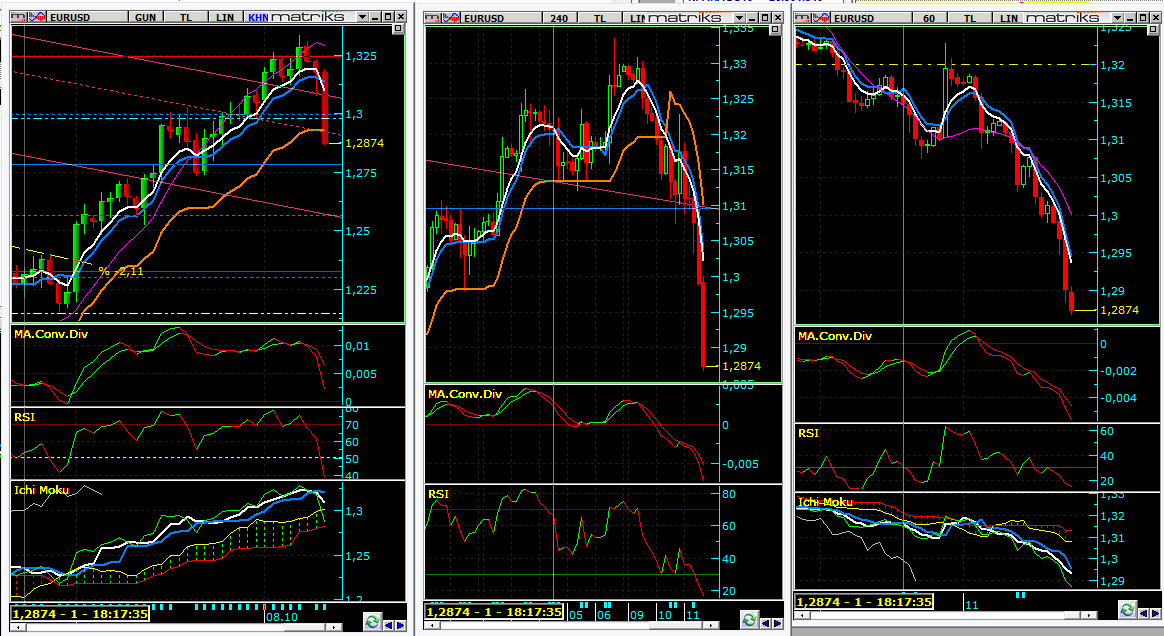
Task: Click the '08.10' date marker in the GUN window
Action: 281,617
